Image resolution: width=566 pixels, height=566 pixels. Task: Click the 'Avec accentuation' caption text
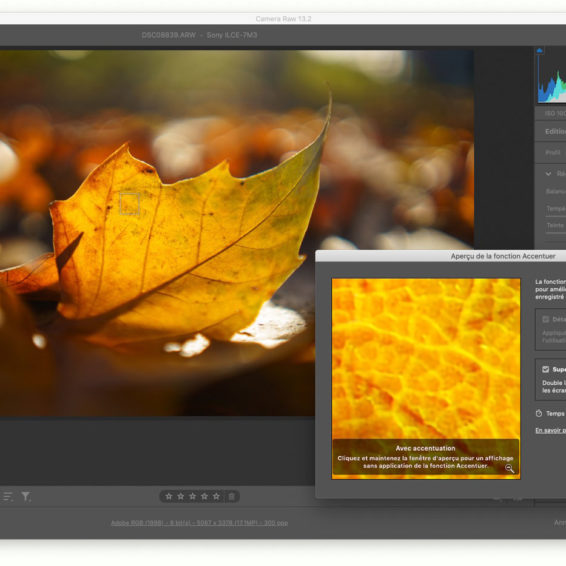pos(426,448)
